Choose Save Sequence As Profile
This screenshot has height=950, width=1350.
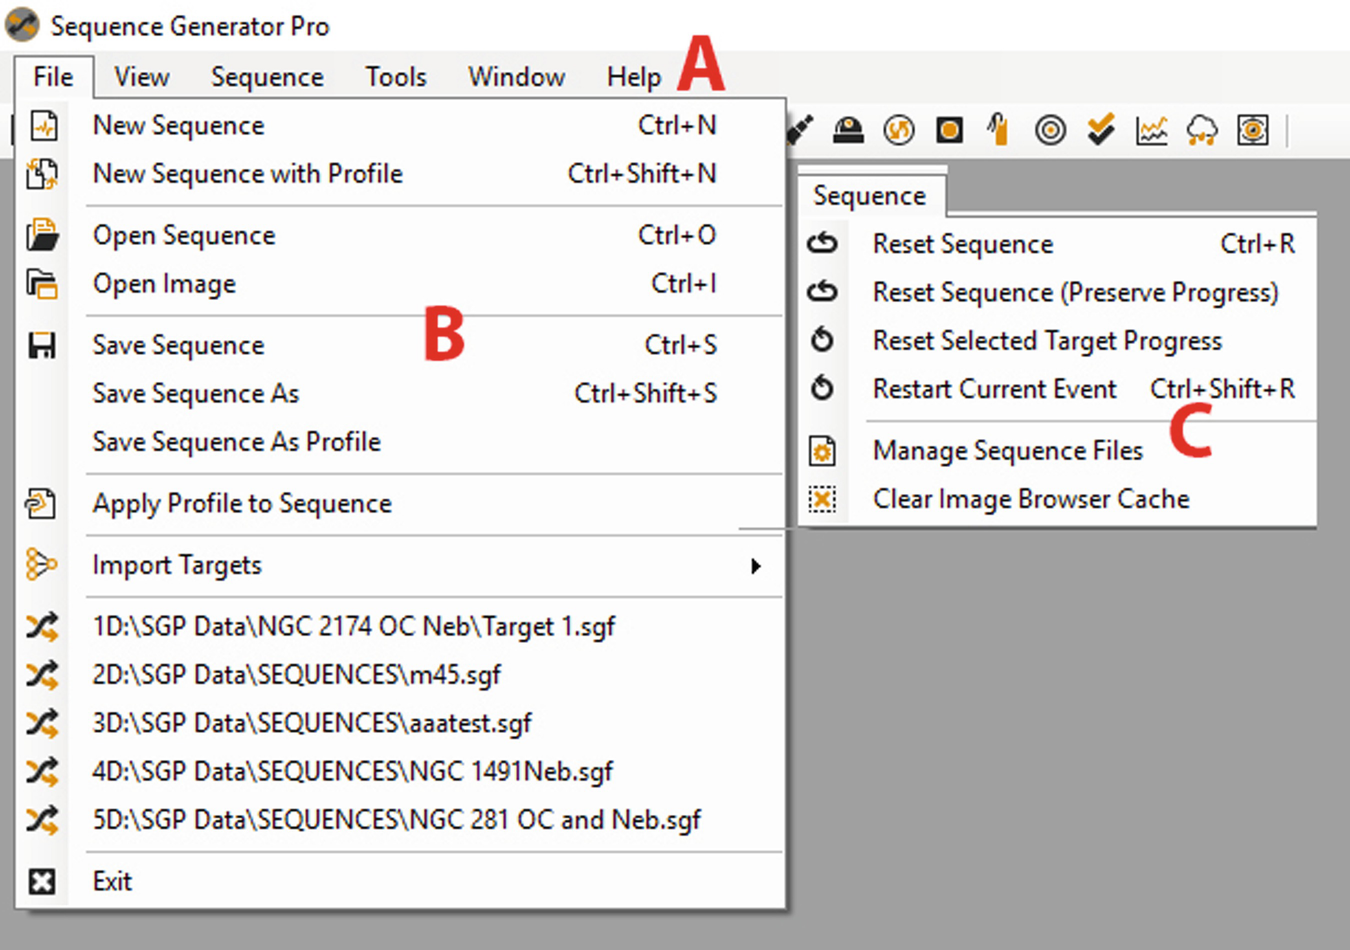point(400,441)
